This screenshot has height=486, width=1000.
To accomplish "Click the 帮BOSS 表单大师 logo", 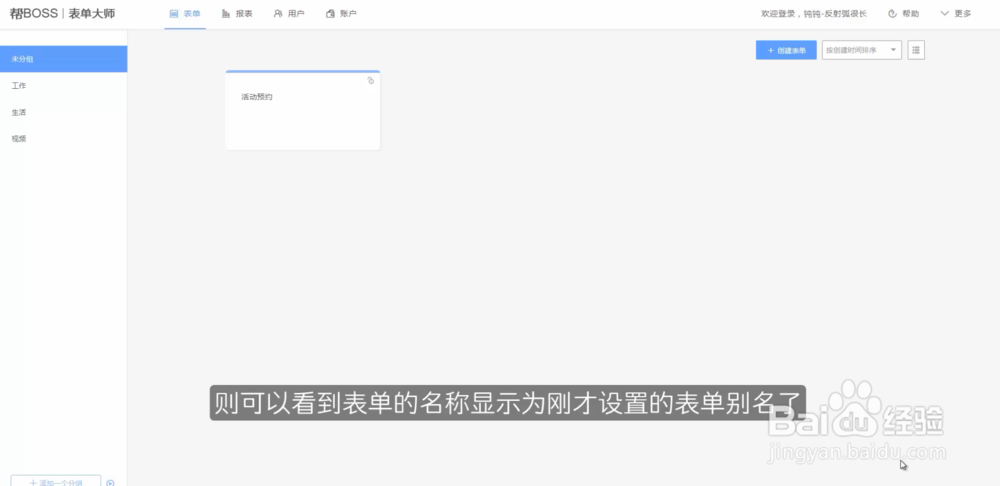I will pyautogui.click(x=62, y=13).
